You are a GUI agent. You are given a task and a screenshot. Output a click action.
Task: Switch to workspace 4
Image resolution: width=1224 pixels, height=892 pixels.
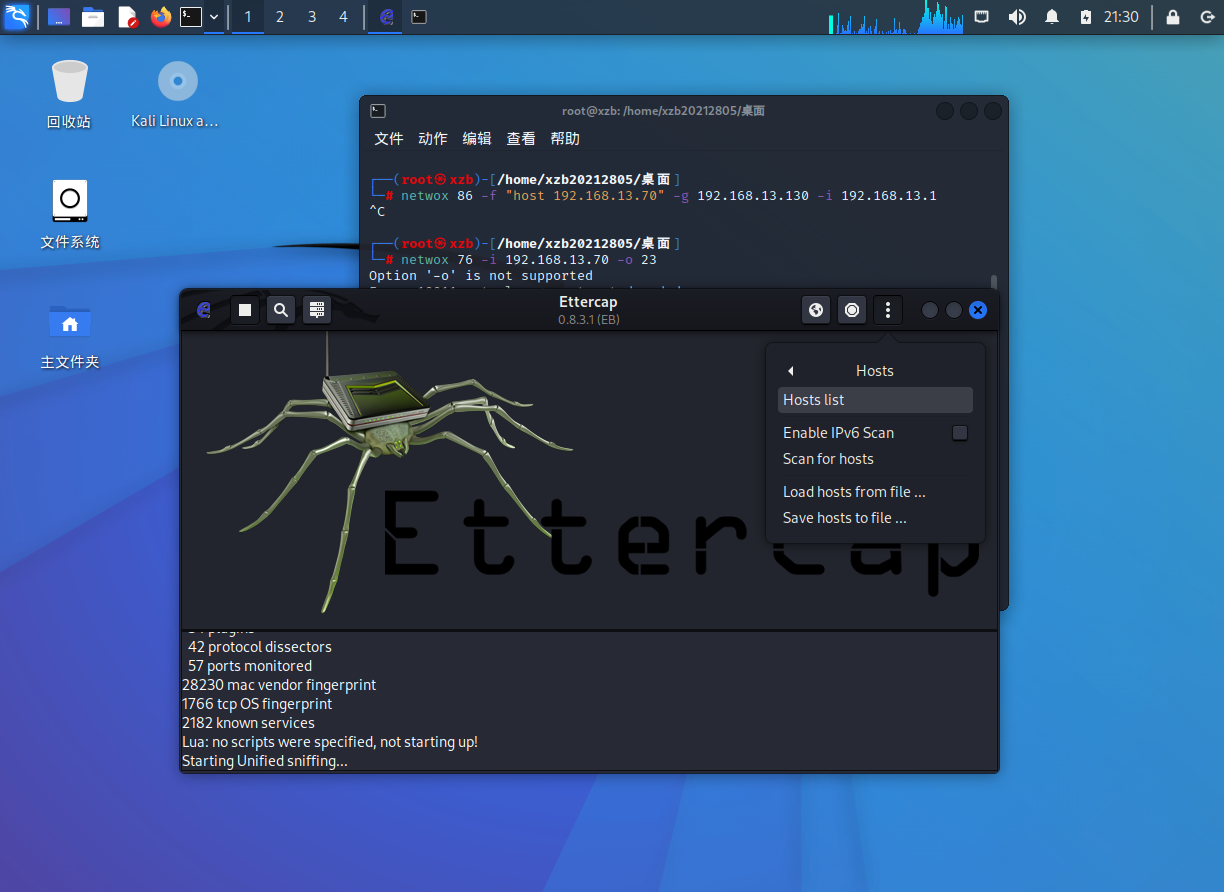click(x=344, y=17)
